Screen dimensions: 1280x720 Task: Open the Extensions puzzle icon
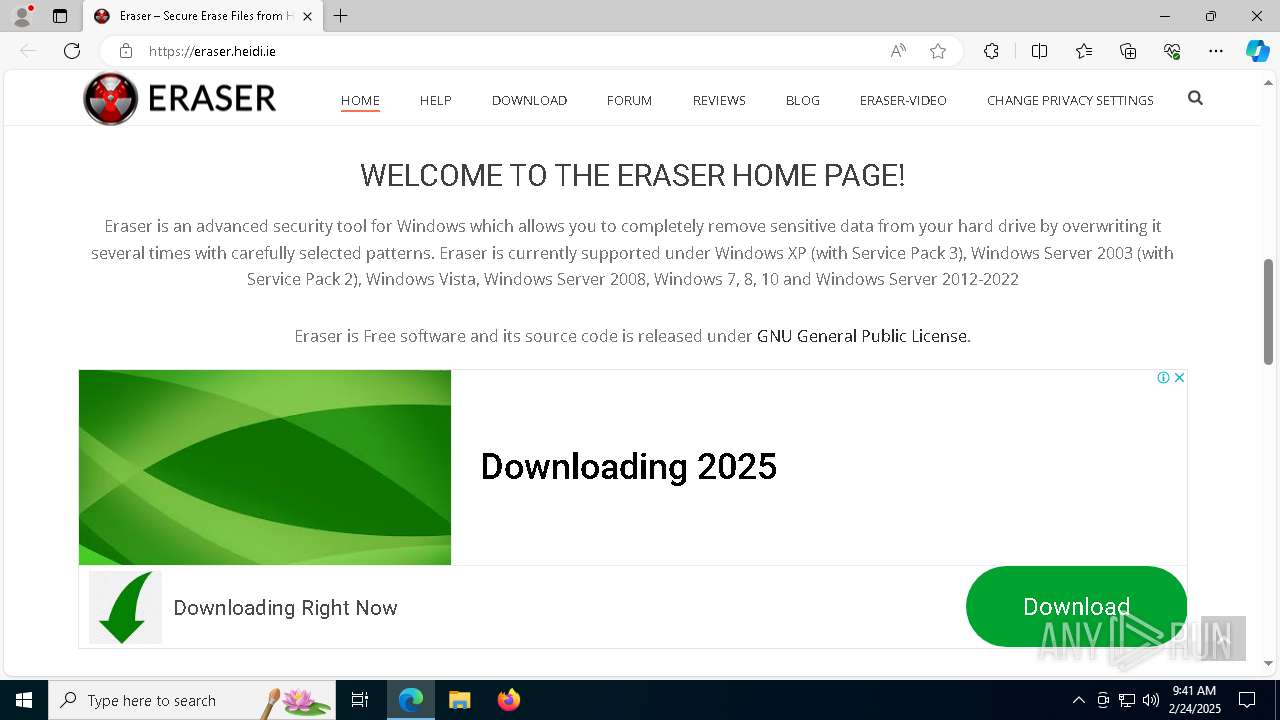point(991,51)
